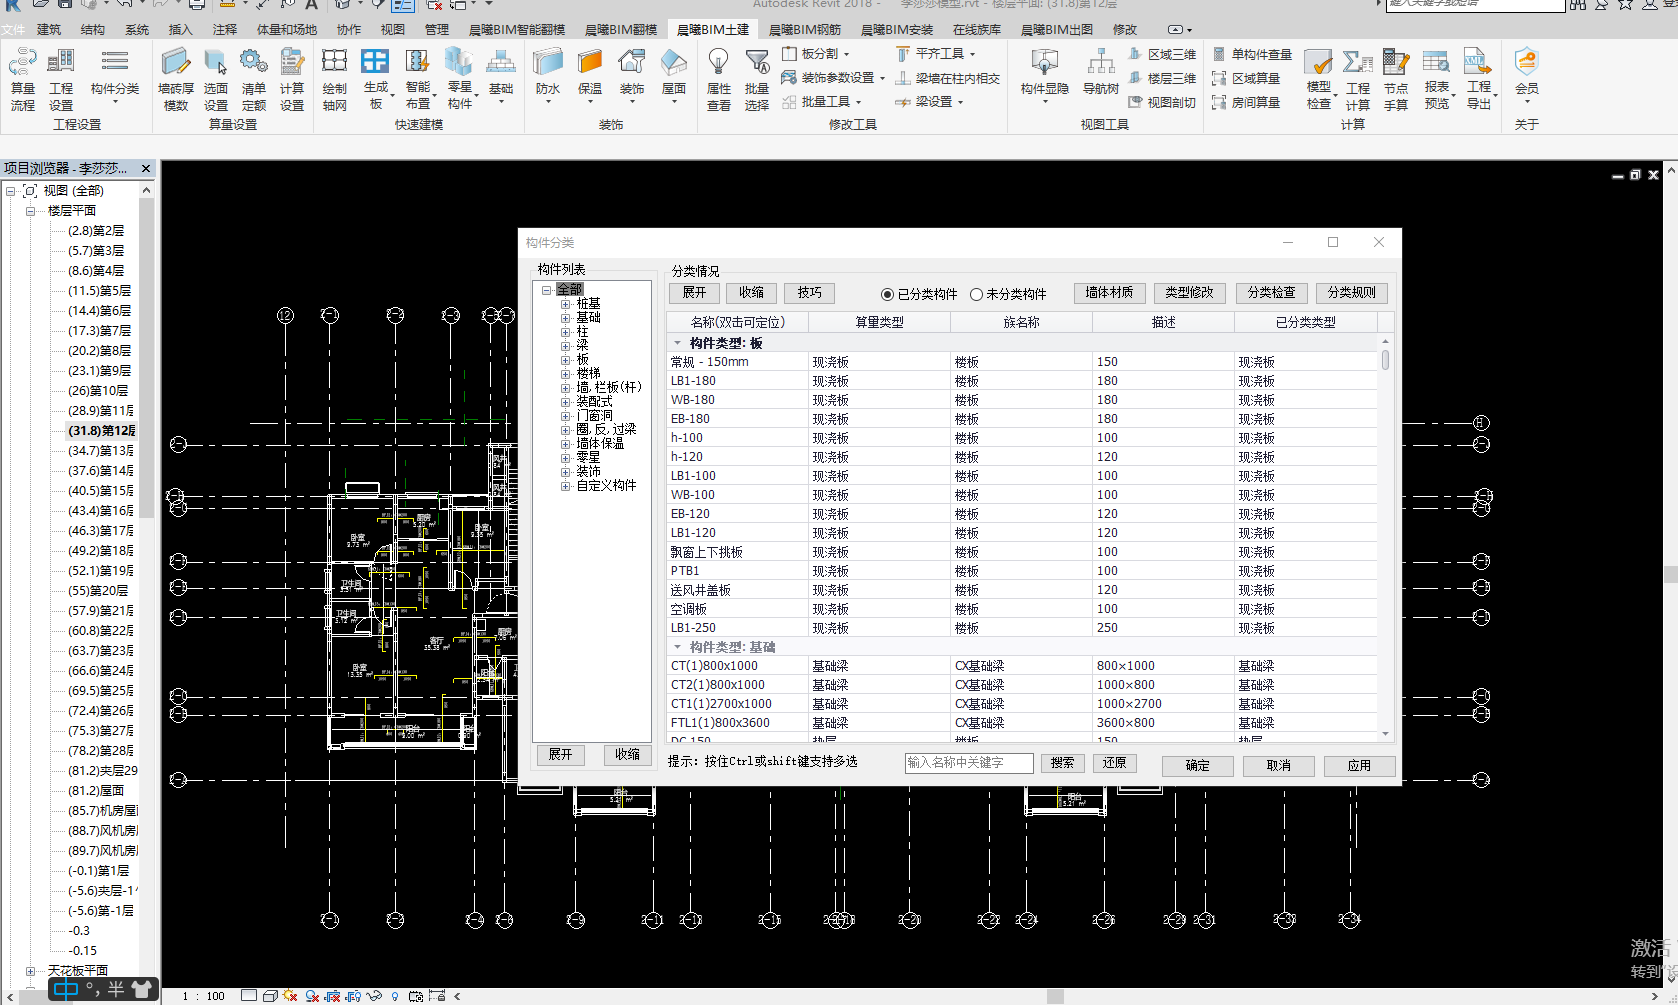The height and width of the screenshot is (1005, 1678).
Task: Open 报表预览 tool
Action: (x=1437, y=79)
